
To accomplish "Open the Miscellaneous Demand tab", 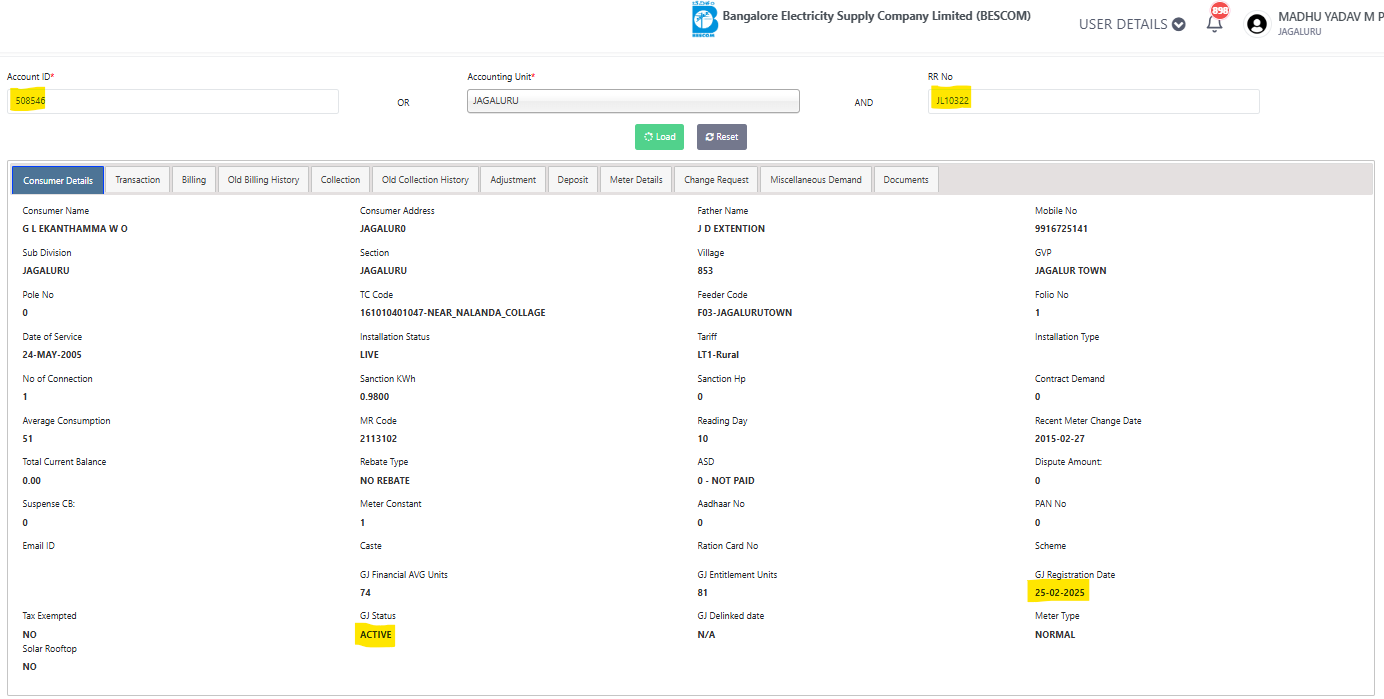I will (x=815, y=180).
